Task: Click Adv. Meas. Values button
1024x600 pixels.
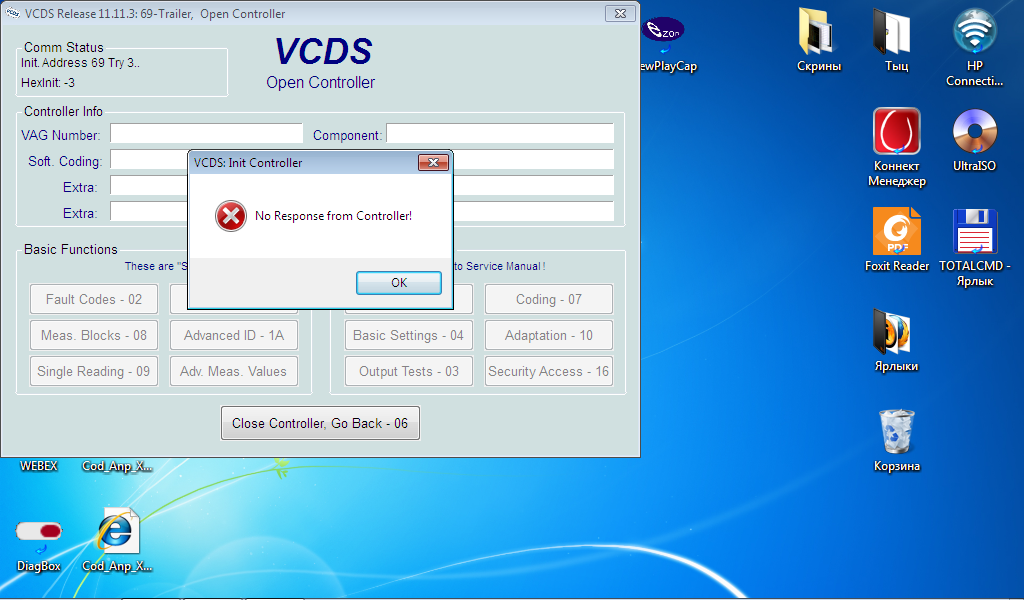Action: [x=234, y=371]
